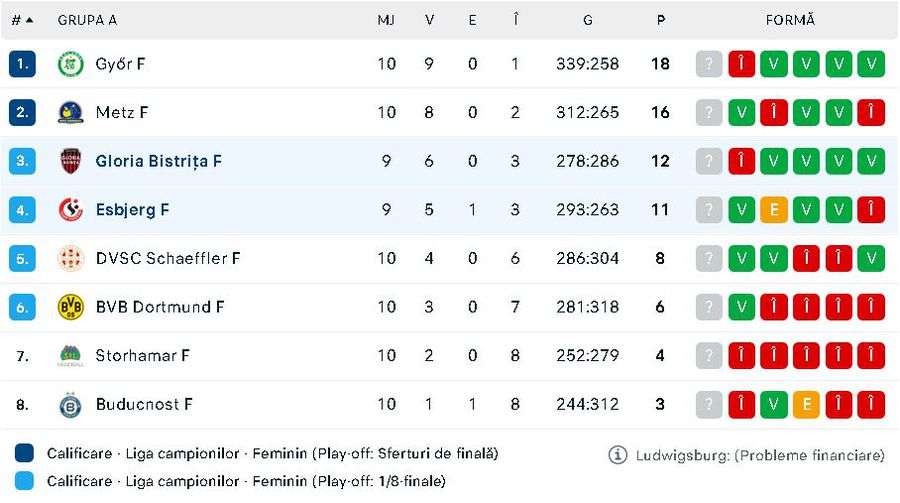Click the Győr F team logo
This screenshot has height=503, width=900.
tap(70, 64)
